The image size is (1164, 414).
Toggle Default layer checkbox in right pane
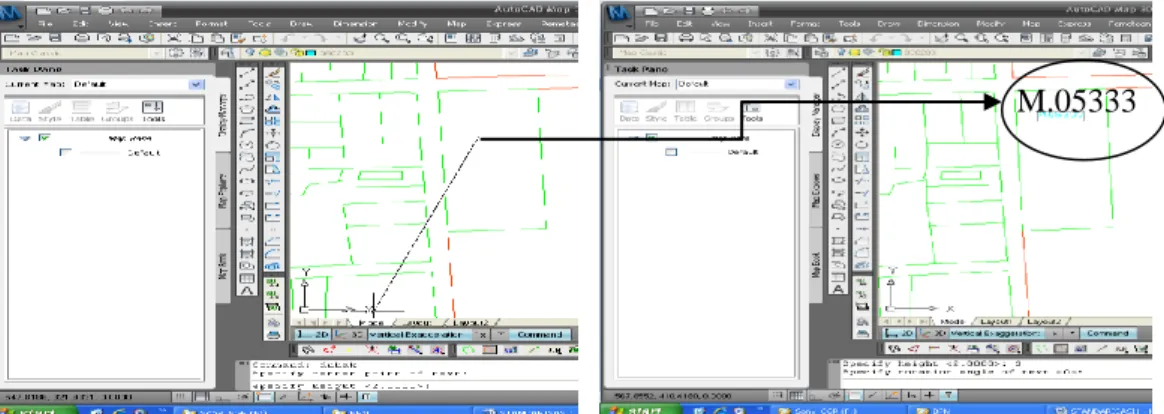671,152
